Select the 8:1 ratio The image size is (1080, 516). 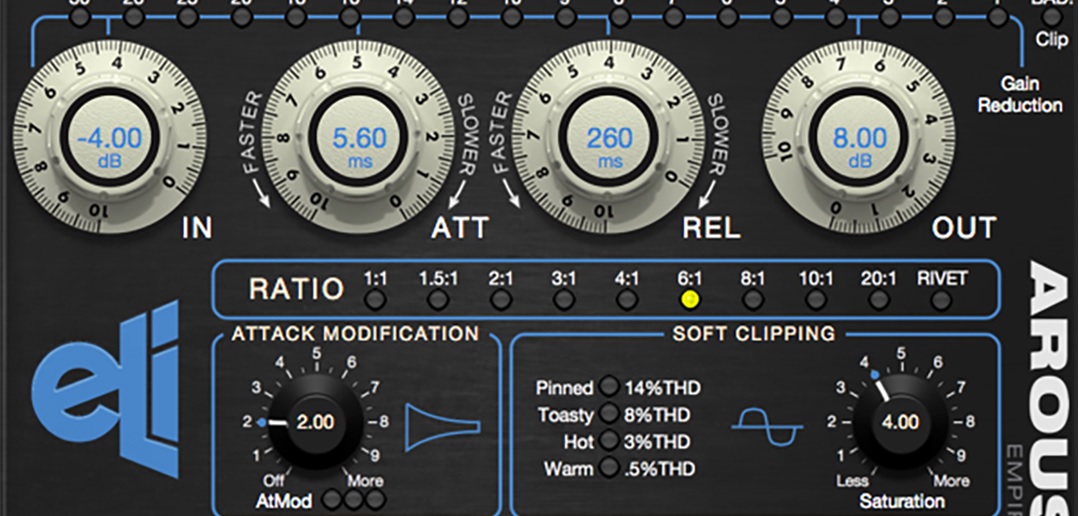(x=753, y=300)
